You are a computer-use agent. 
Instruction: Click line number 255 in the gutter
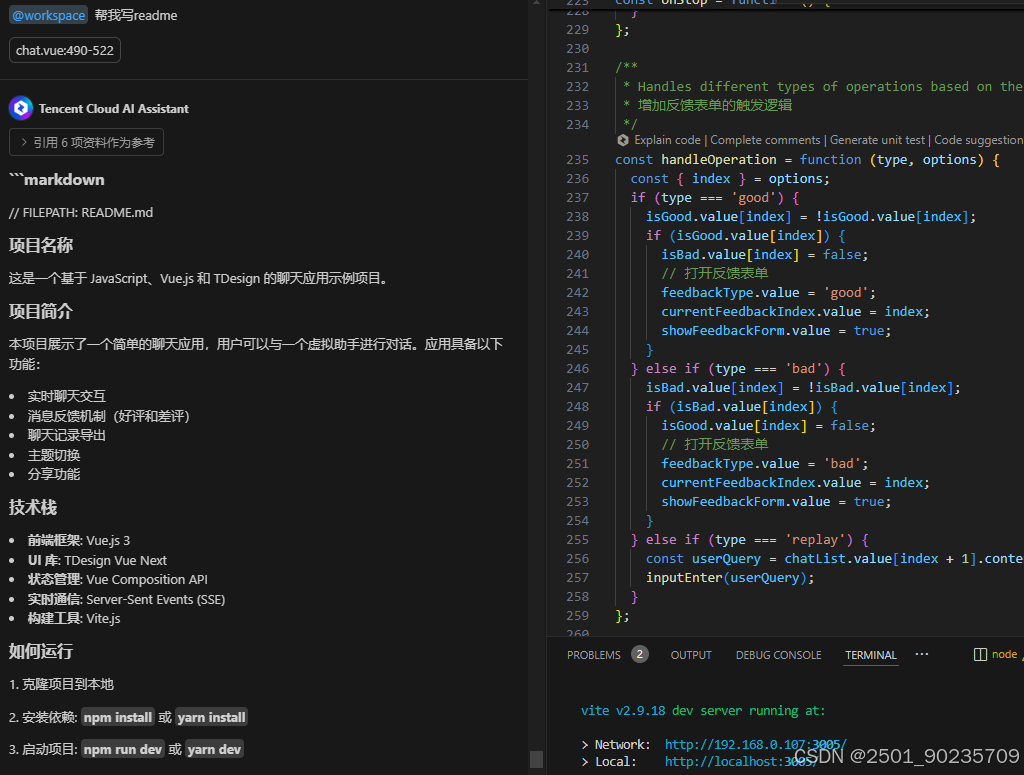point(577,540)
